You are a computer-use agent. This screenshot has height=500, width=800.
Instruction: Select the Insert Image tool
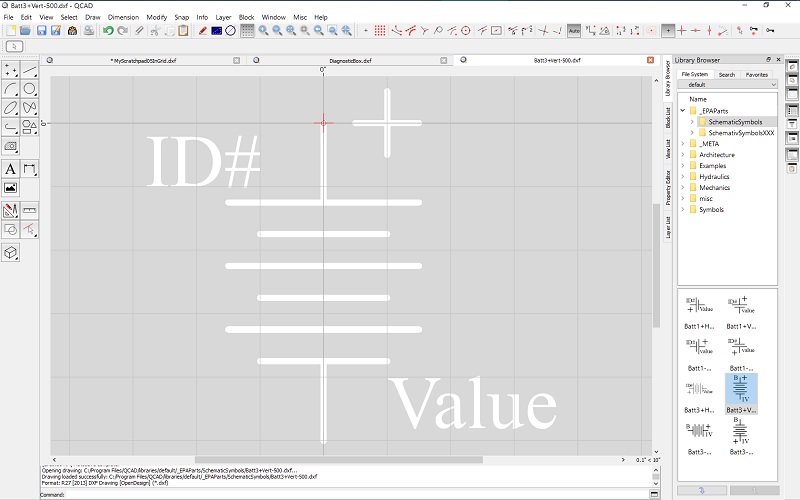pyautogui.click(x=11, y=188)
